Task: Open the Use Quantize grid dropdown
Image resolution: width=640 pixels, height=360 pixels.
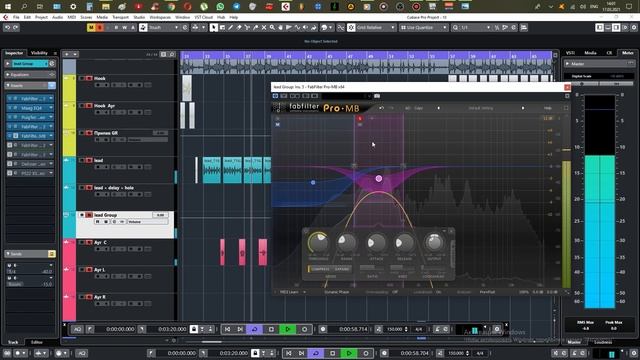Action: click(424, 27)
